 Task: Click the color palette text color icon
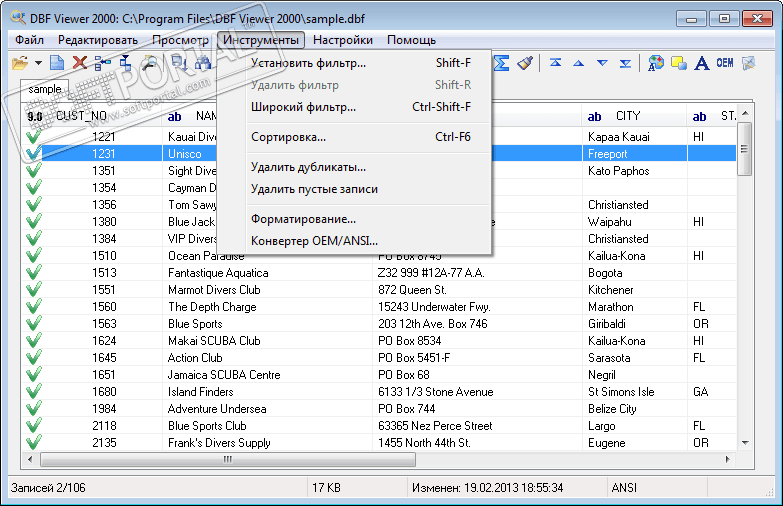[x=656, y=63]
